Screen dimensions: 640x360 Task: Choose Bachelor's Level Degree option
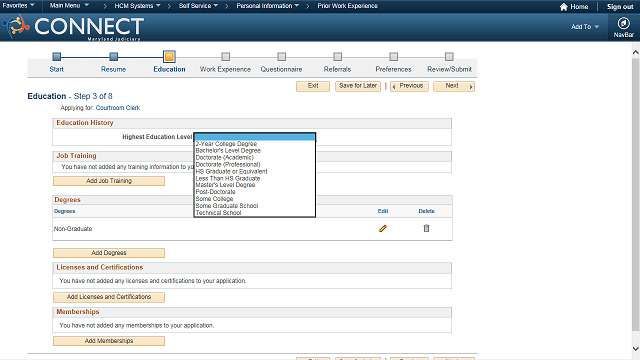255,151
